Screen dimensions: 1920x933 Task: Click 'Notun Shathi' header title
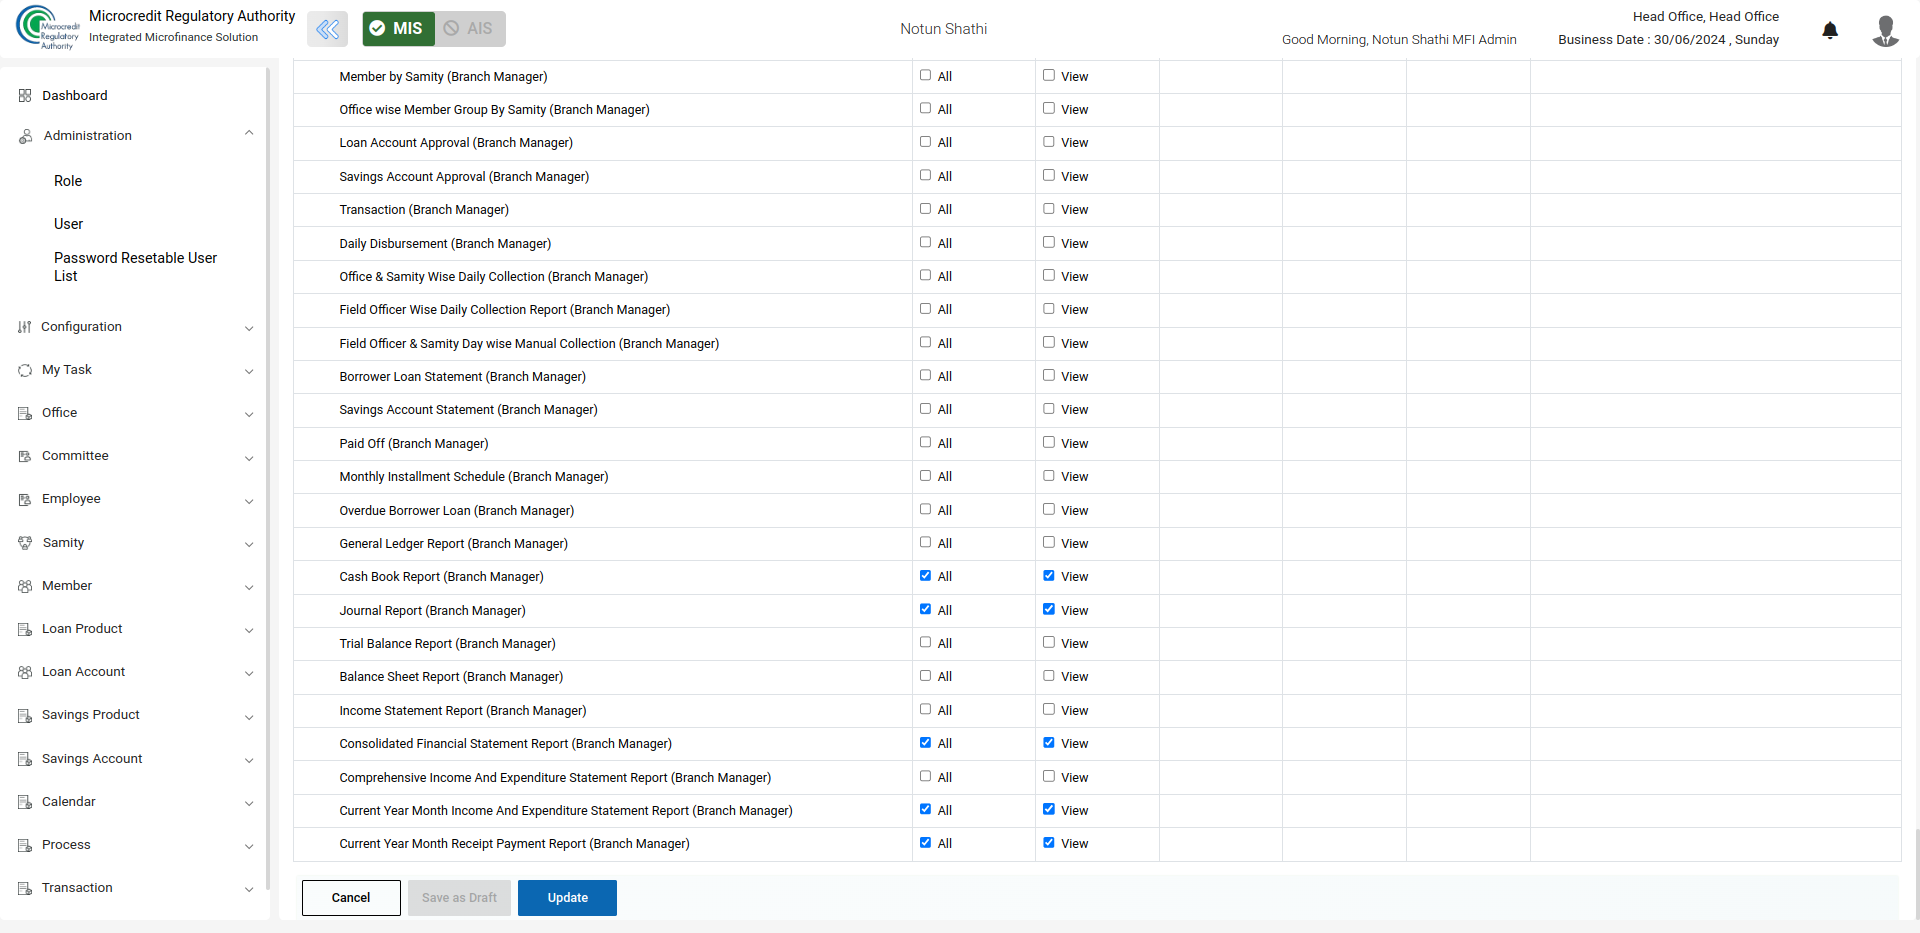(x=943, y=29)
